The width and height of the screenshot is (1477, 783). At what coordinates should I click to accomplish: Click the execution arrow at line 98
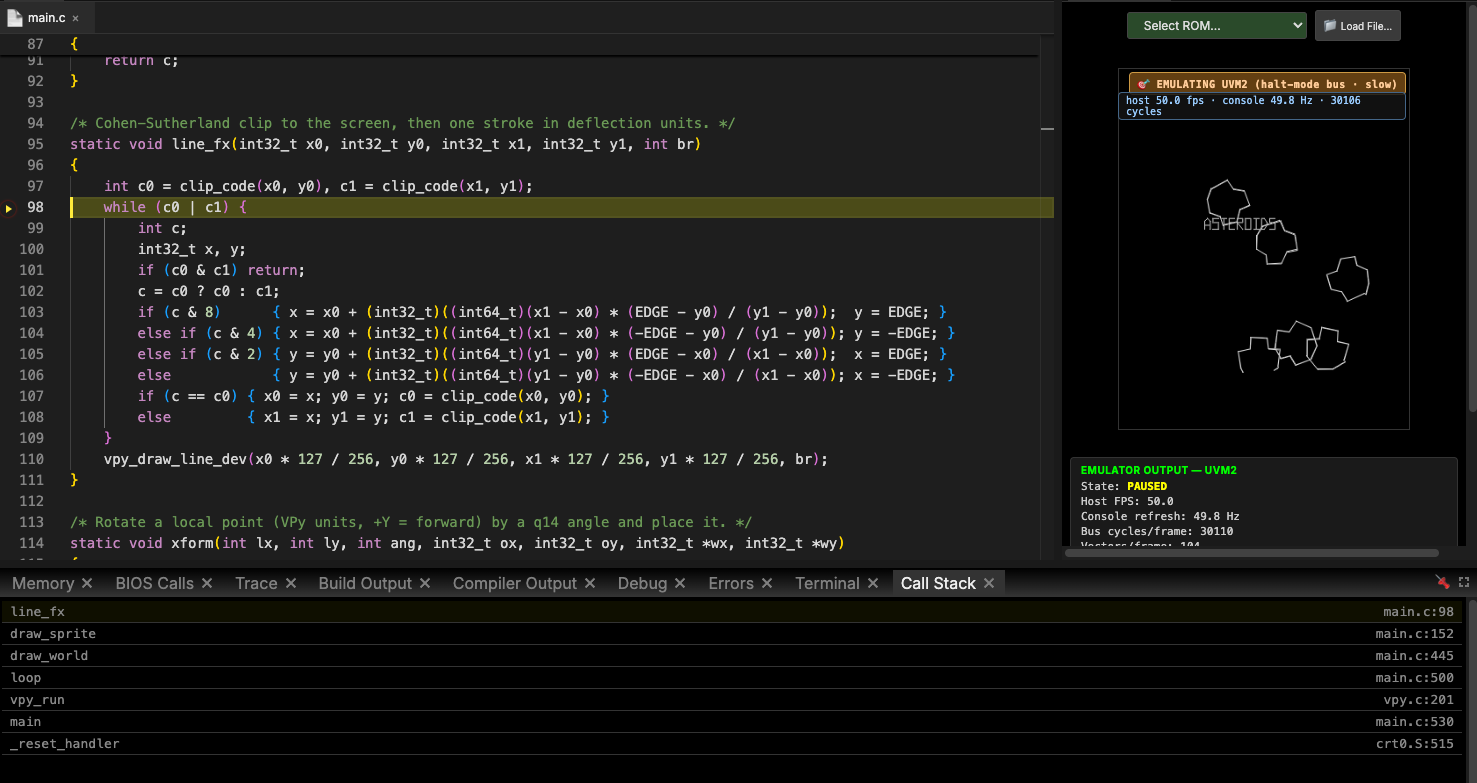(x=9, y=208)
